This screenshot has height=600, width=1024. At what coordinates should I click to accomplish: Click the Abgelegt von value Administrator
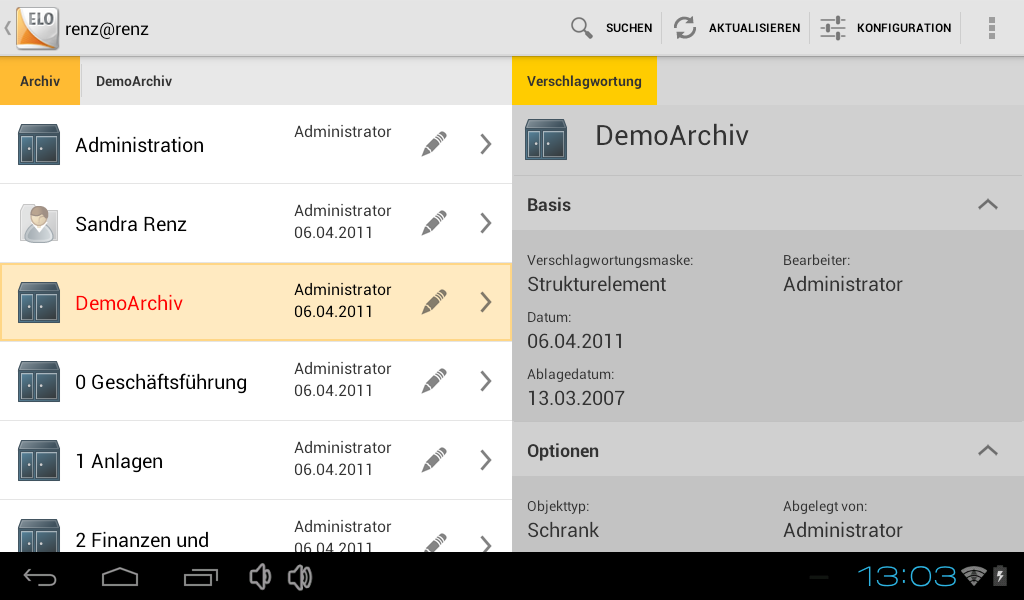(x=842, y=530)
